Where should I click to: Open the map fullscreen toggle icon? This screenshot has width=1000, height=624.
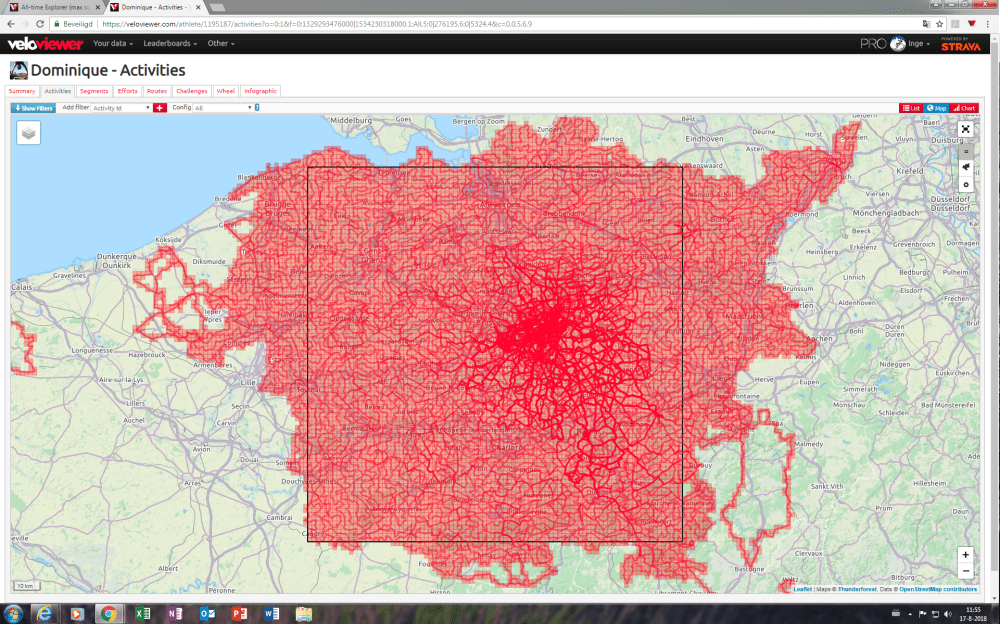point(966,129)
